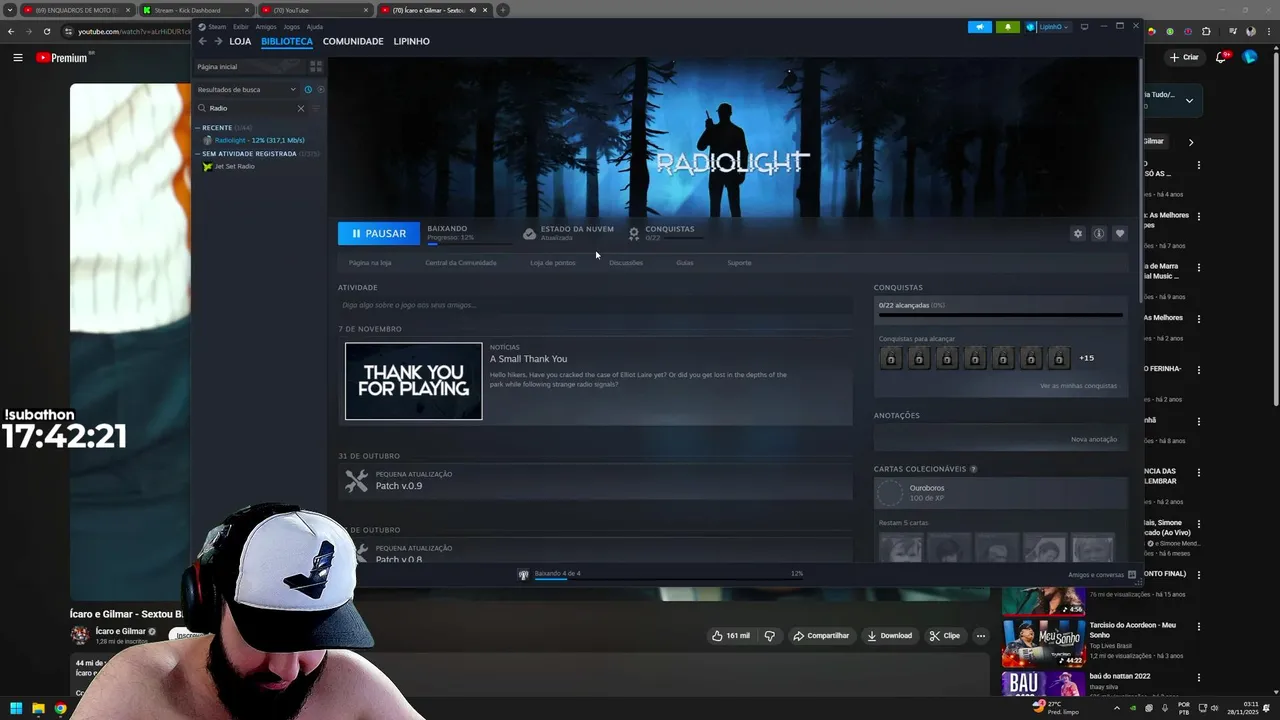
Task: Open the Exibir menu
Action: pos(241,27)
